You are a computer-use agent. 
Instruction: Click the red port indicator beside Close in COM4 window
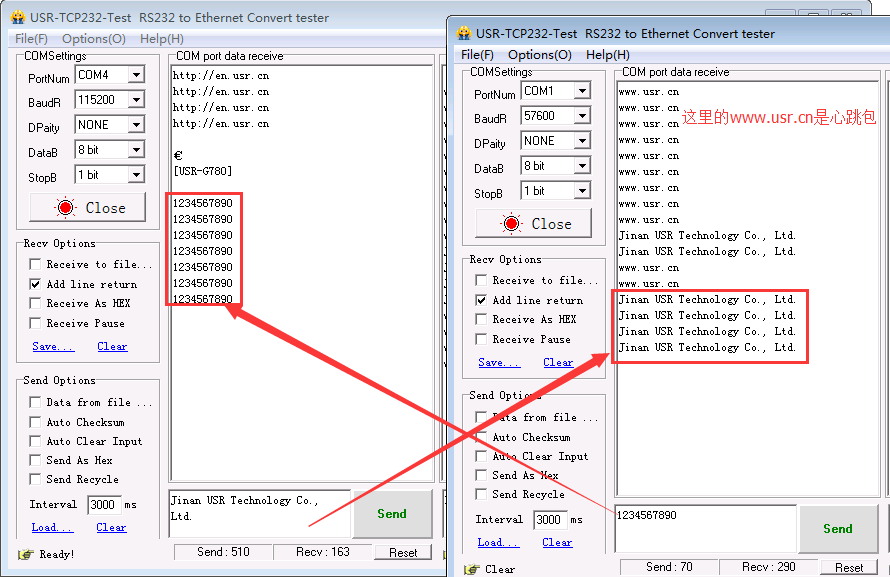pos(67,208)
